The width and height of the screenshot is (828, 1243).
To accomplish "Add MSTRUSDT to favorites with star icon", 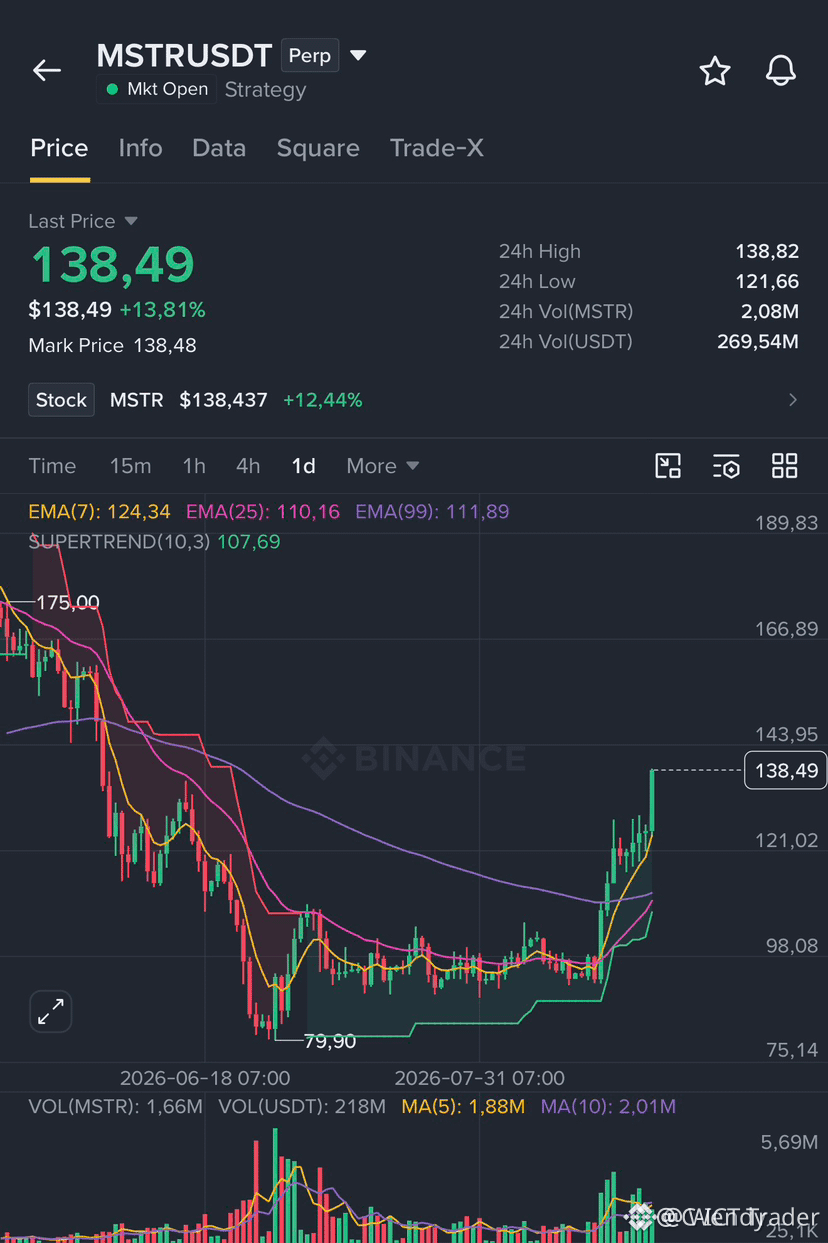I will (x=714, y=71).
